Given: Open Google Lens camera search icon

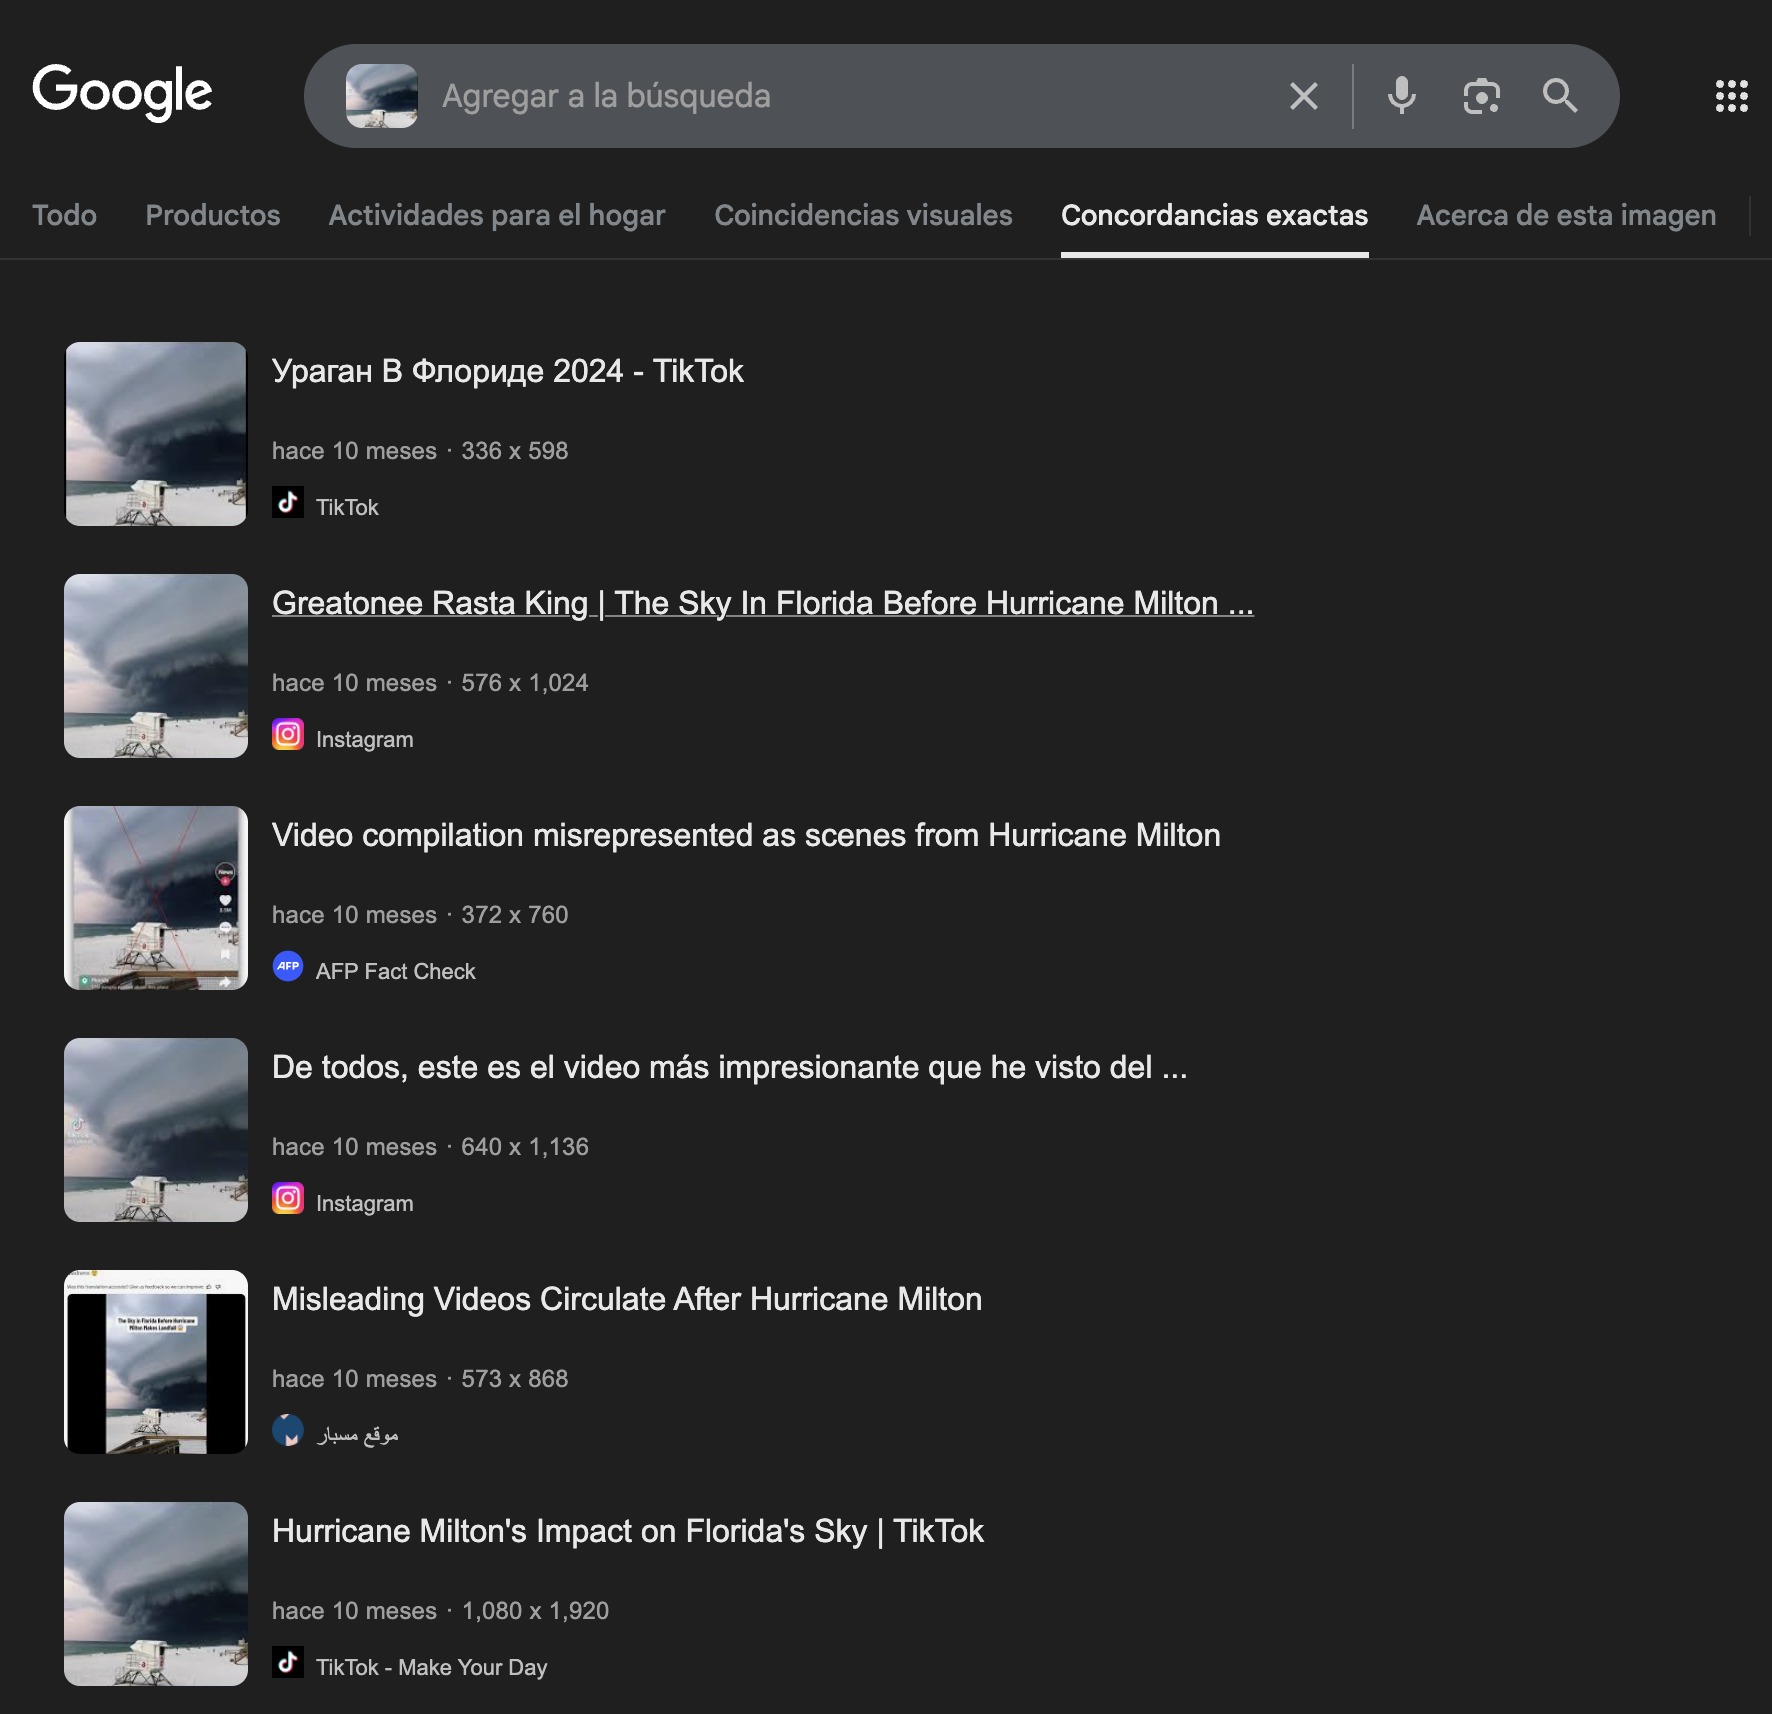Looking at the screenshot, I should click(1481, 96).
